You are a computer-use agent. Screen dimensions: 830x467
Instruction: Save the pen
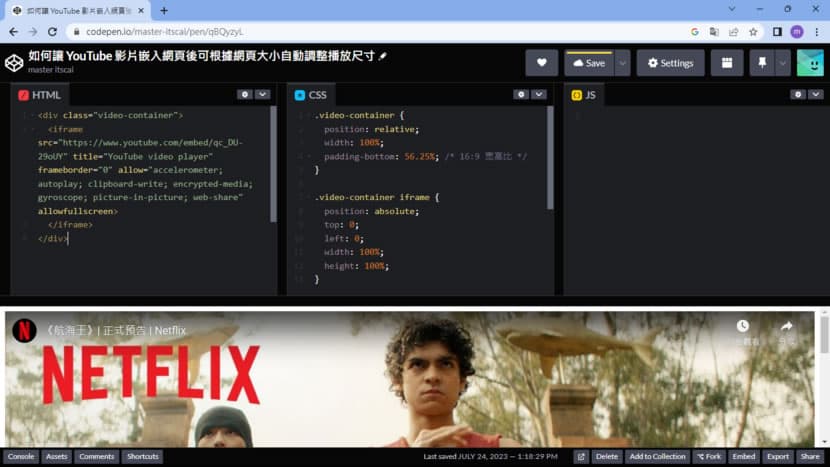[589, 63]
